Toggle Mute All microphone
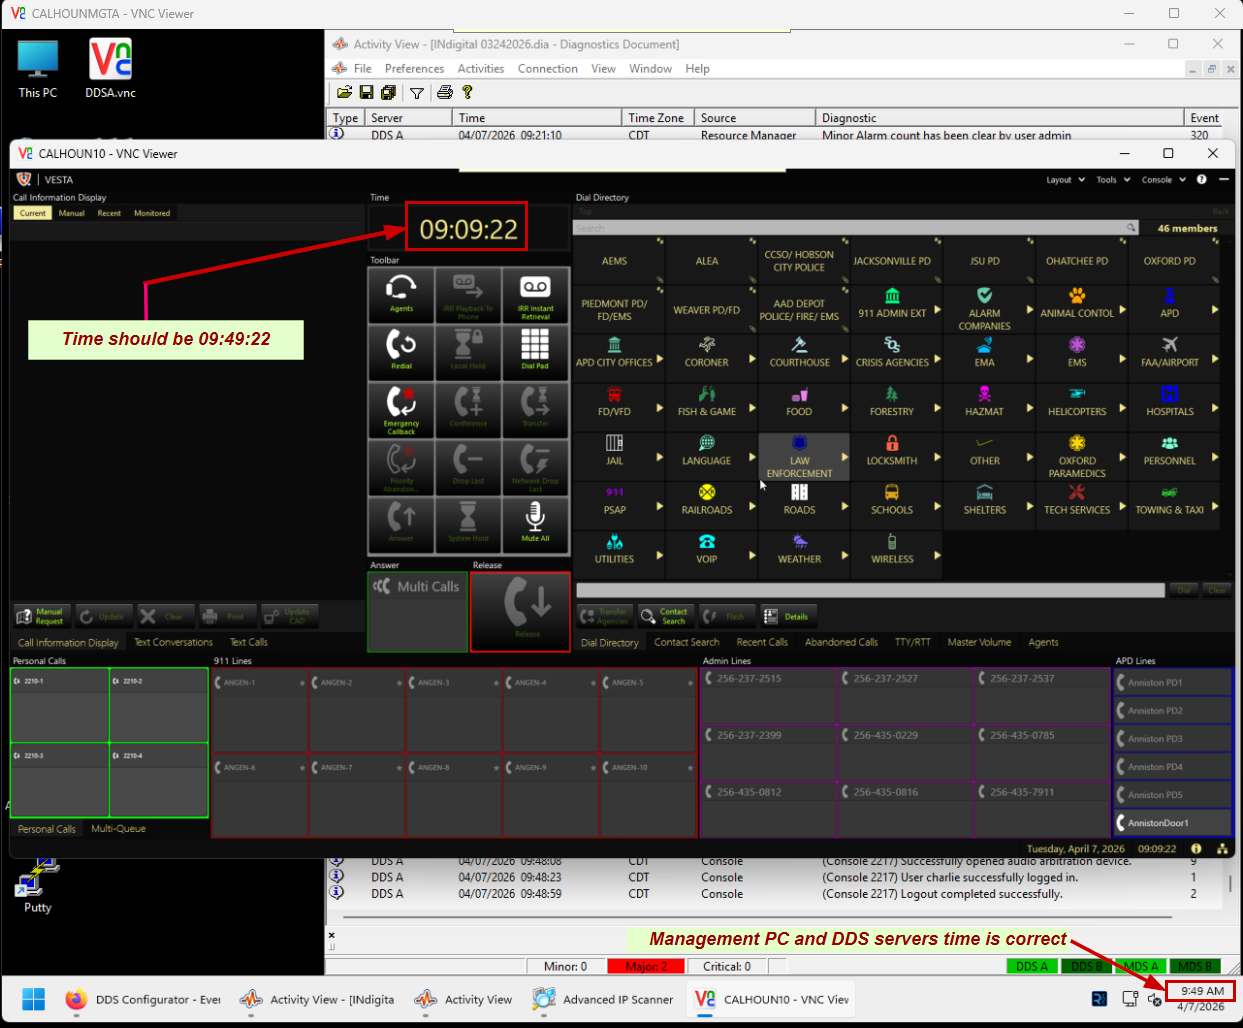This screenshot has width=1243, height=1028. pos(535,525)
